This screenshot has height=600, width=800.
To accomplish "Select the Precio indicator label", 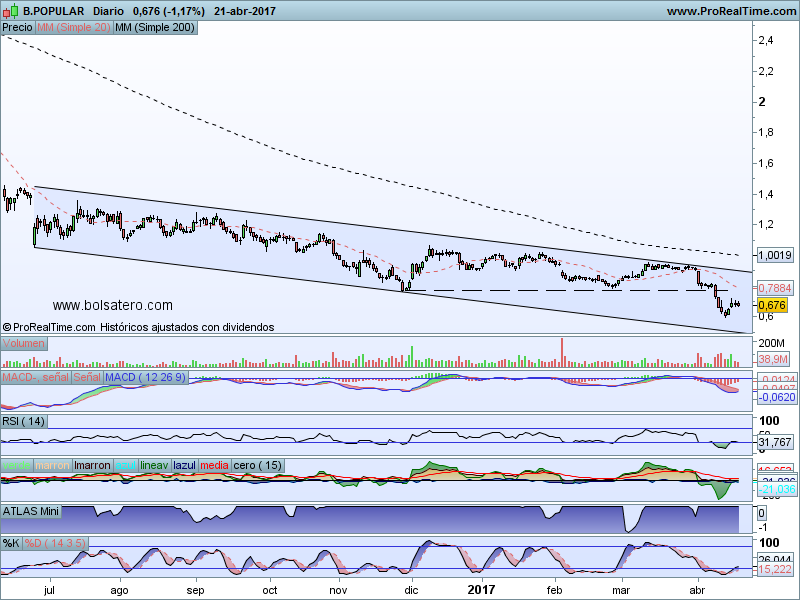I will point(17,28).
